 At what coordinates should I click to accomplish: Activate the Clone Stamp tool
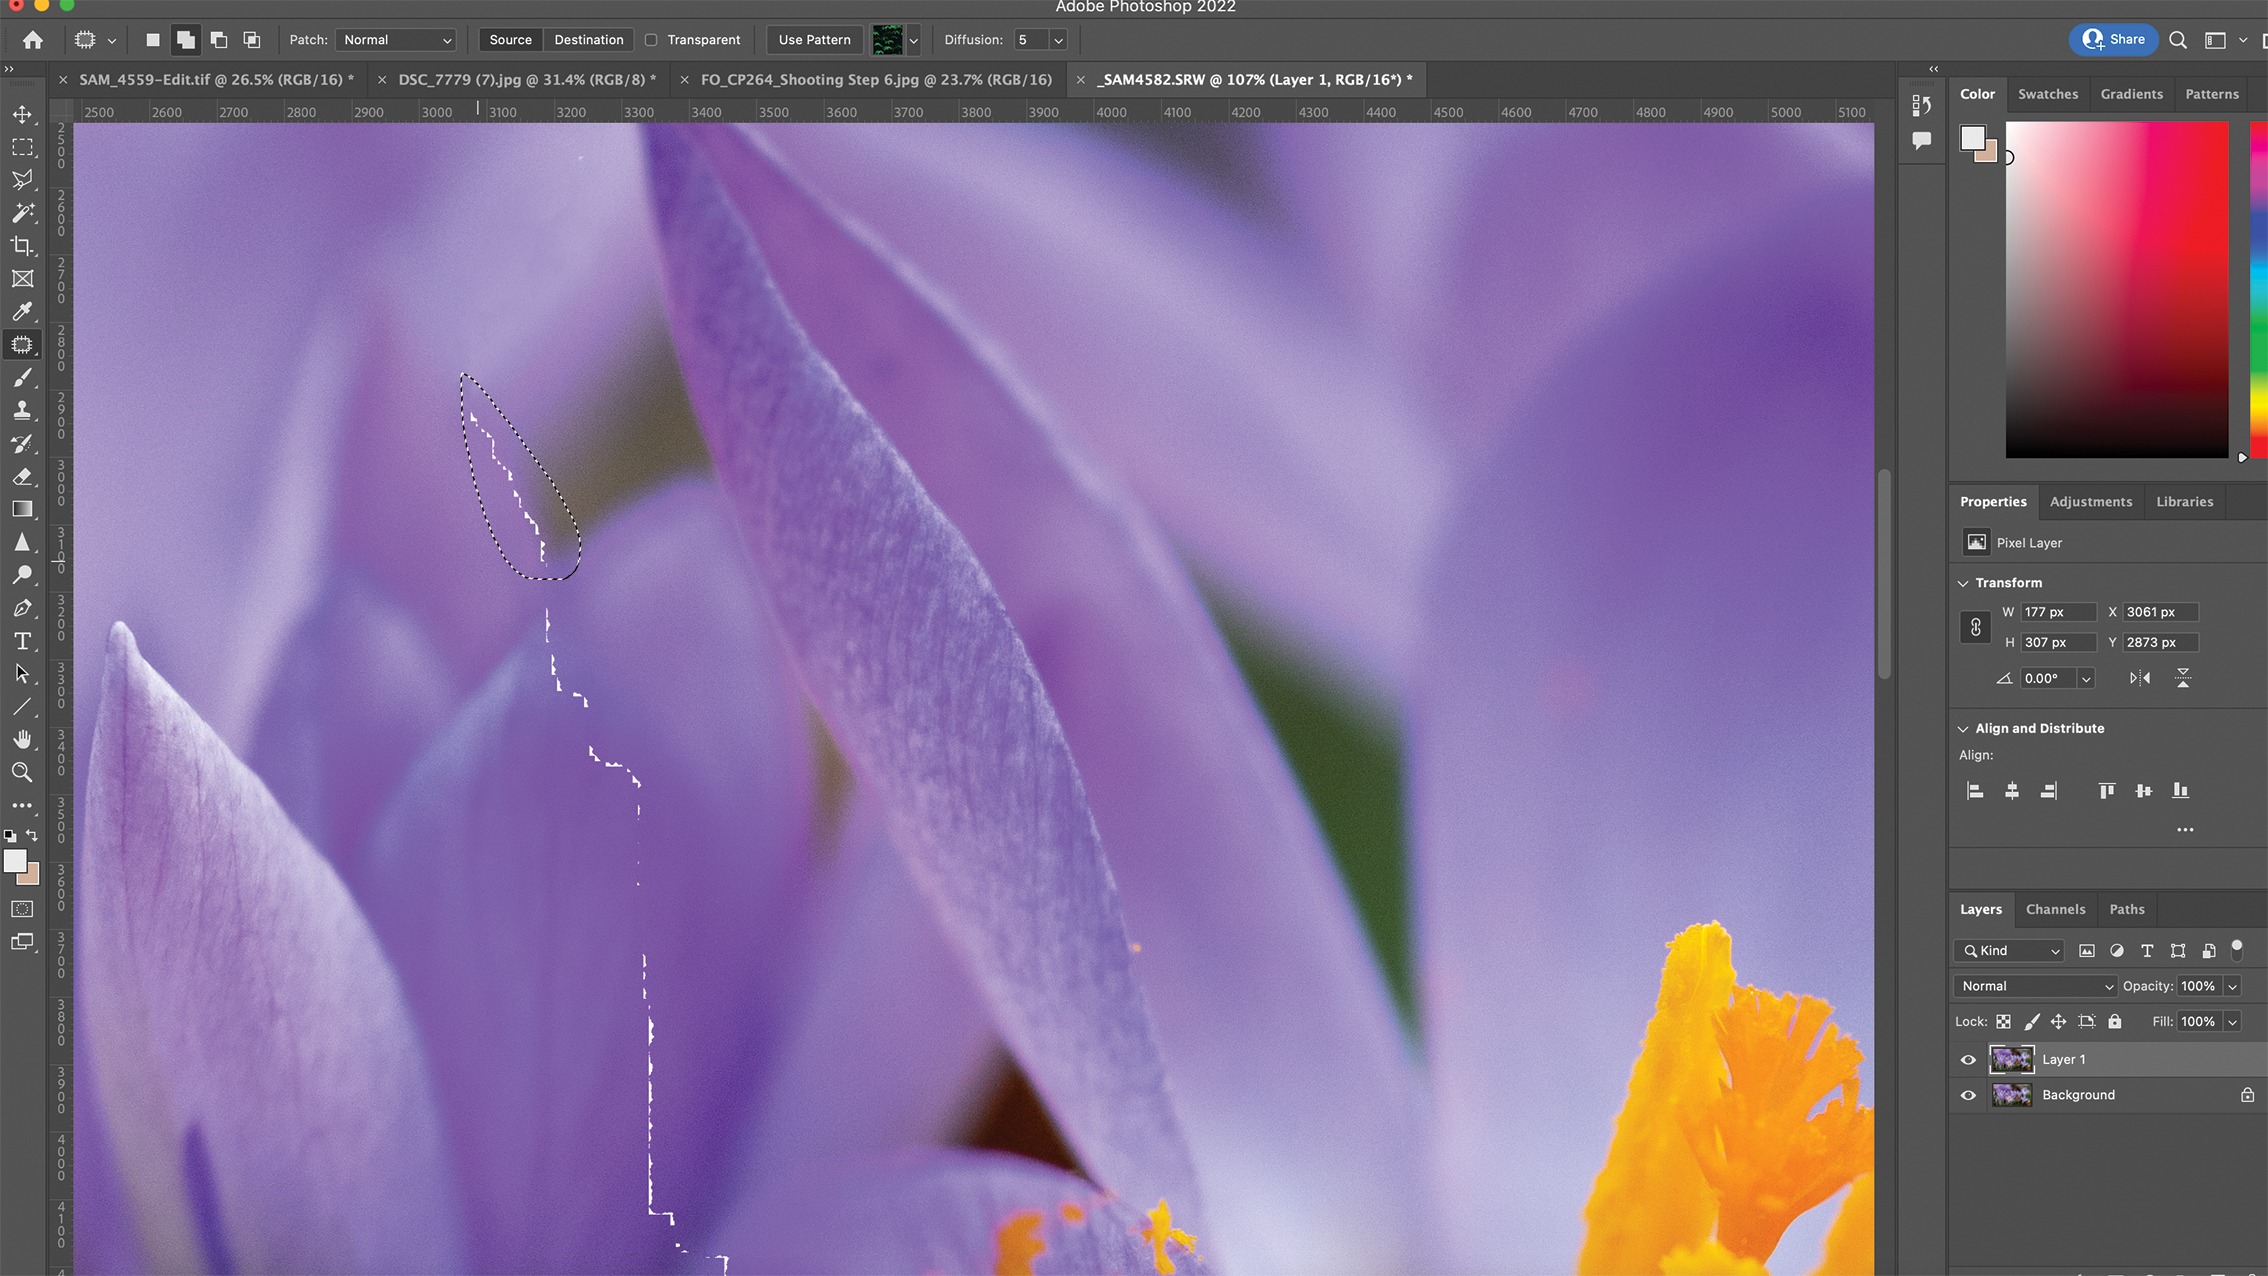[22, 410]
